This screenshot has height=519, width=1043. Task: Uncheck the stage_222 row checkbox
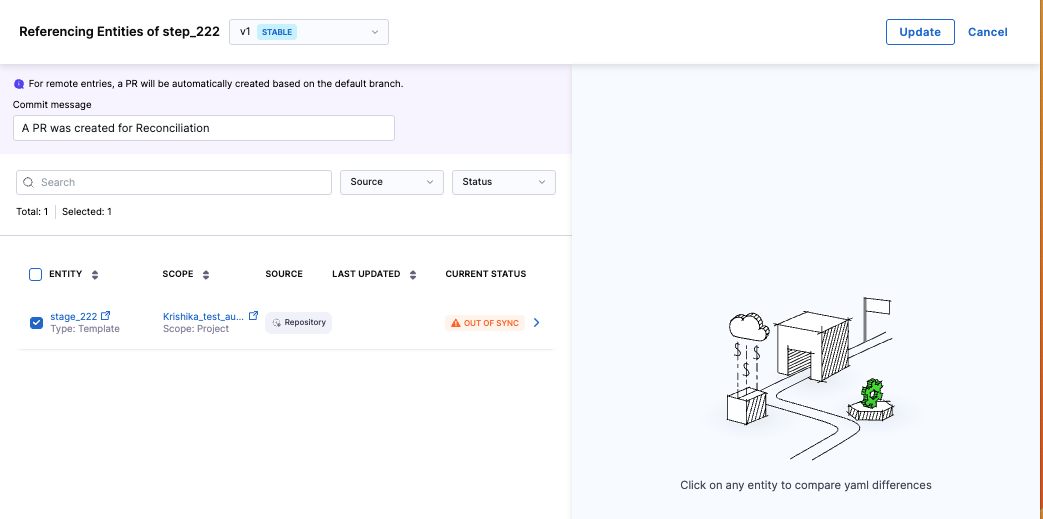pos(36,322)
